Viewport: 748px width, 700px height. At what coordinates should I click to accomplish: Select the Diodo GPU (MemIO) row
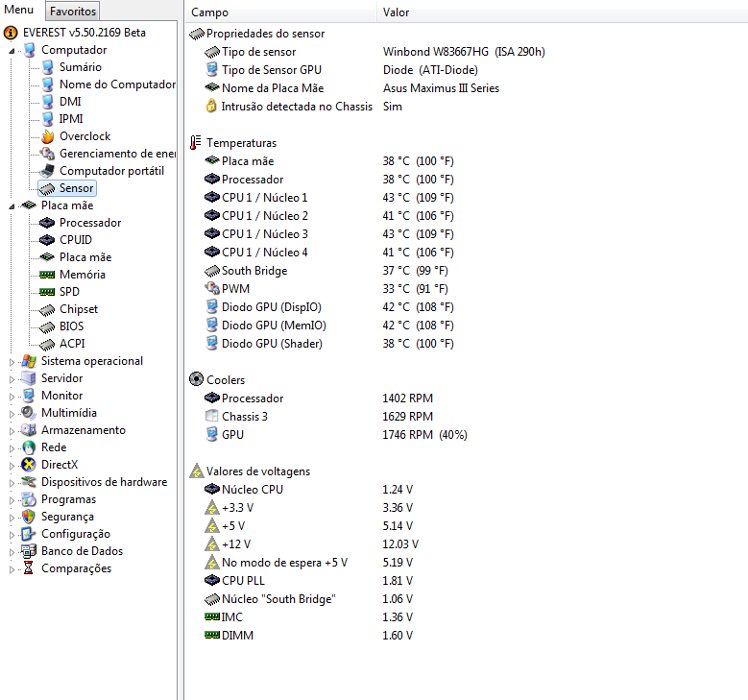(x=329, y=325)
